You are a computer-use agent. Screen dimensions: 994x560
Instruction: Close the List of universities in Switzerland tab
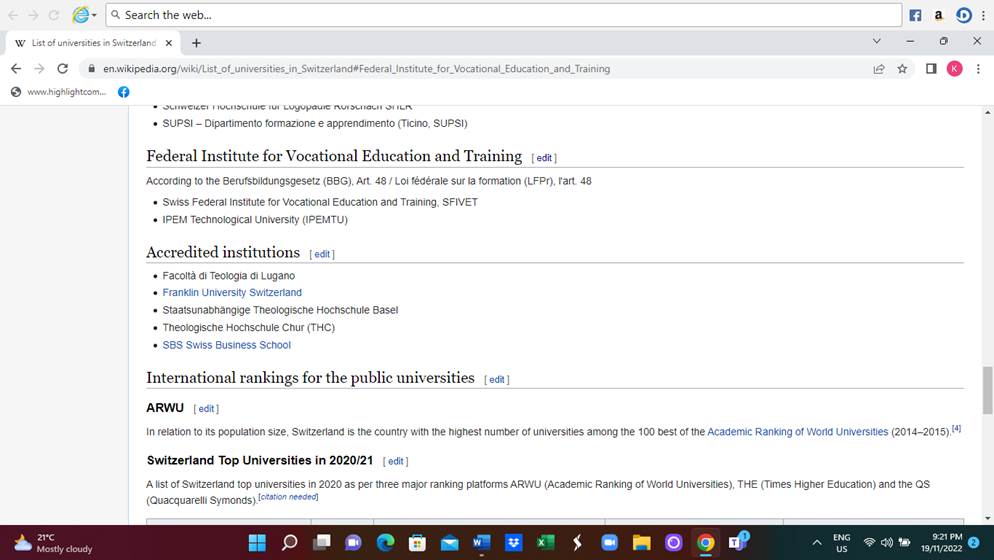coord(169,43)
